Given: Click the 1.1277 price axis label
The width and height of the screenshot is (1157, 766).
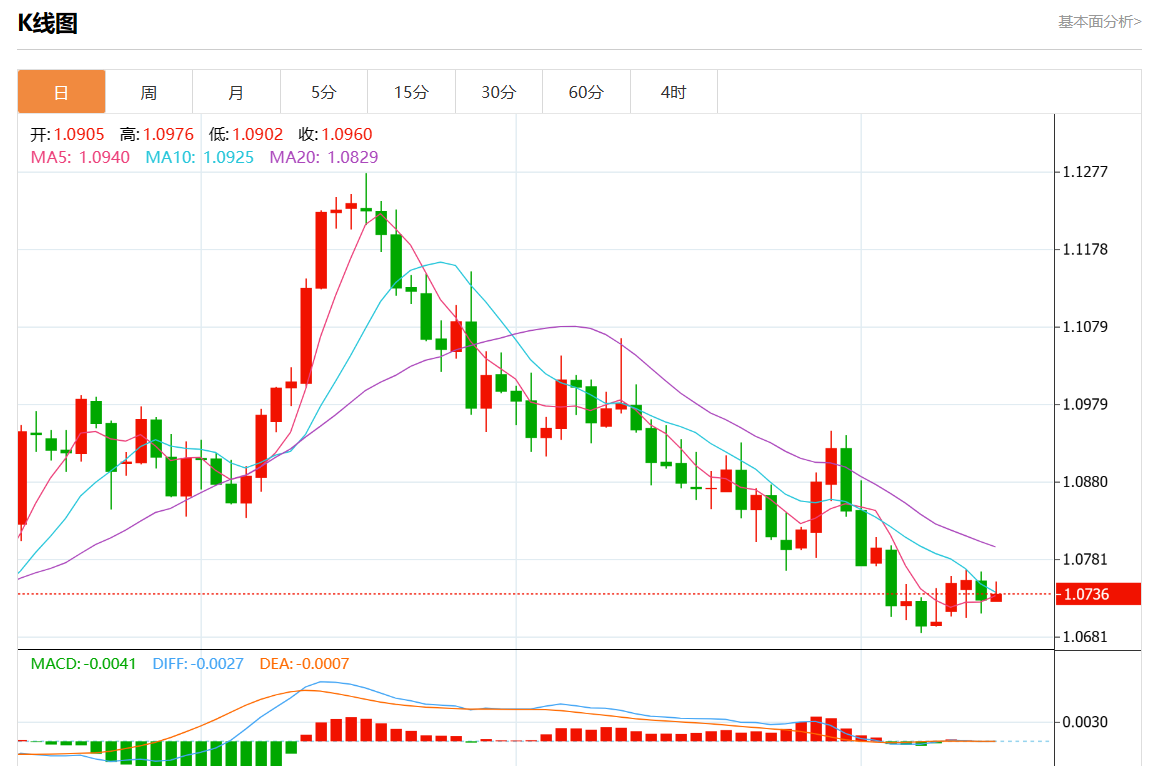Looking at the screenshot, I should 1085,172.
